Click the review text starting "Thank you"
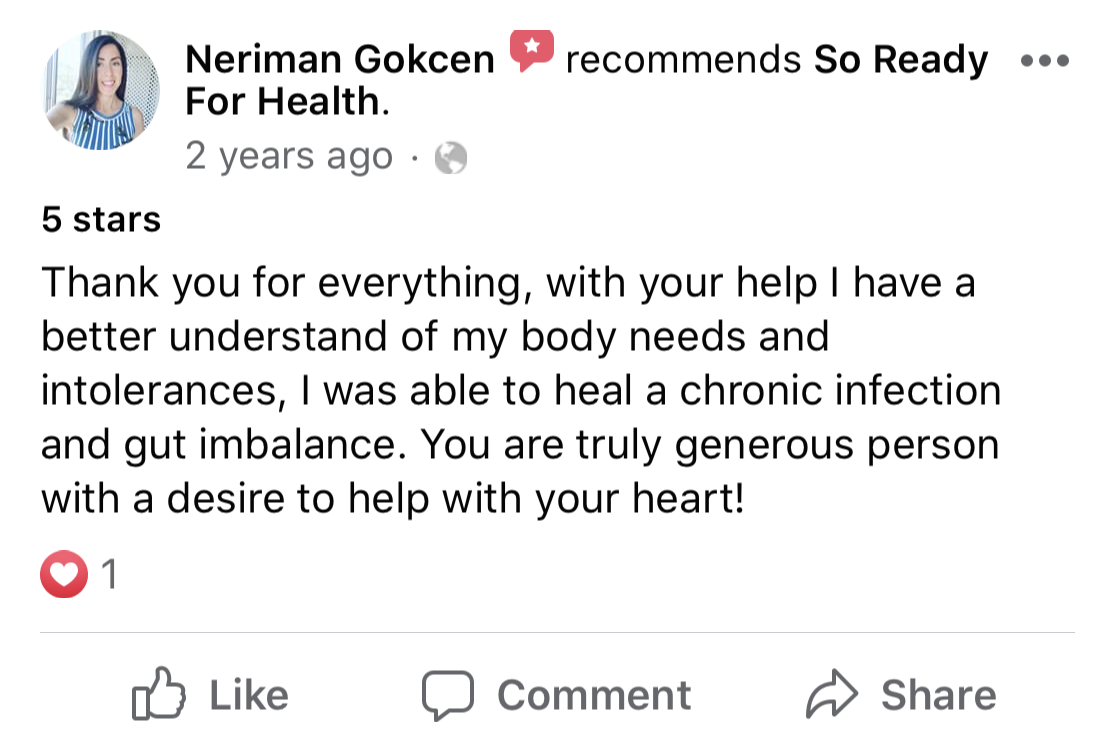Image resolution: width=1115 pixels, height=745 pixels. [x=508, y=284]
